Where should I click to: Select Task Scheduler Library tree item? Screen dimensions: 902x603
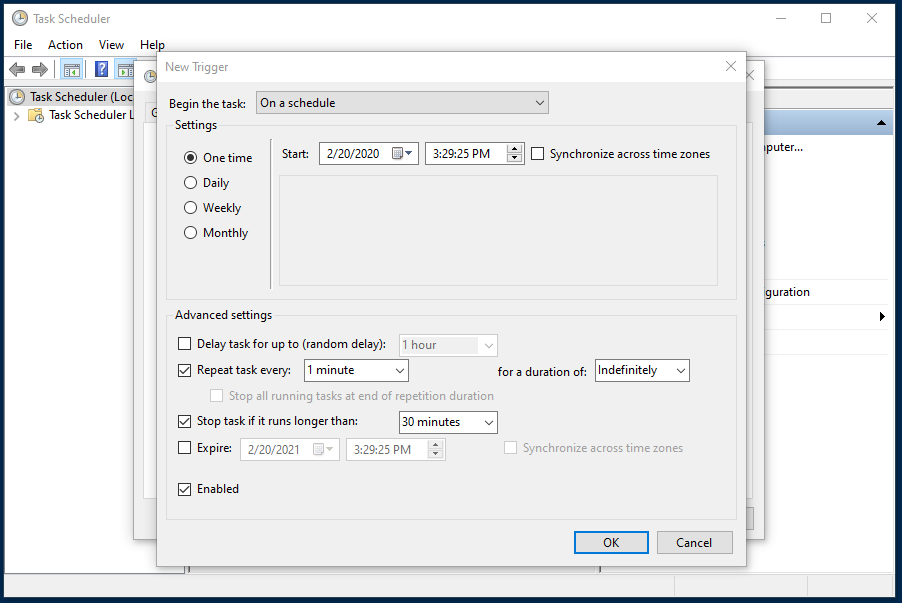click(x=91, y=115)
